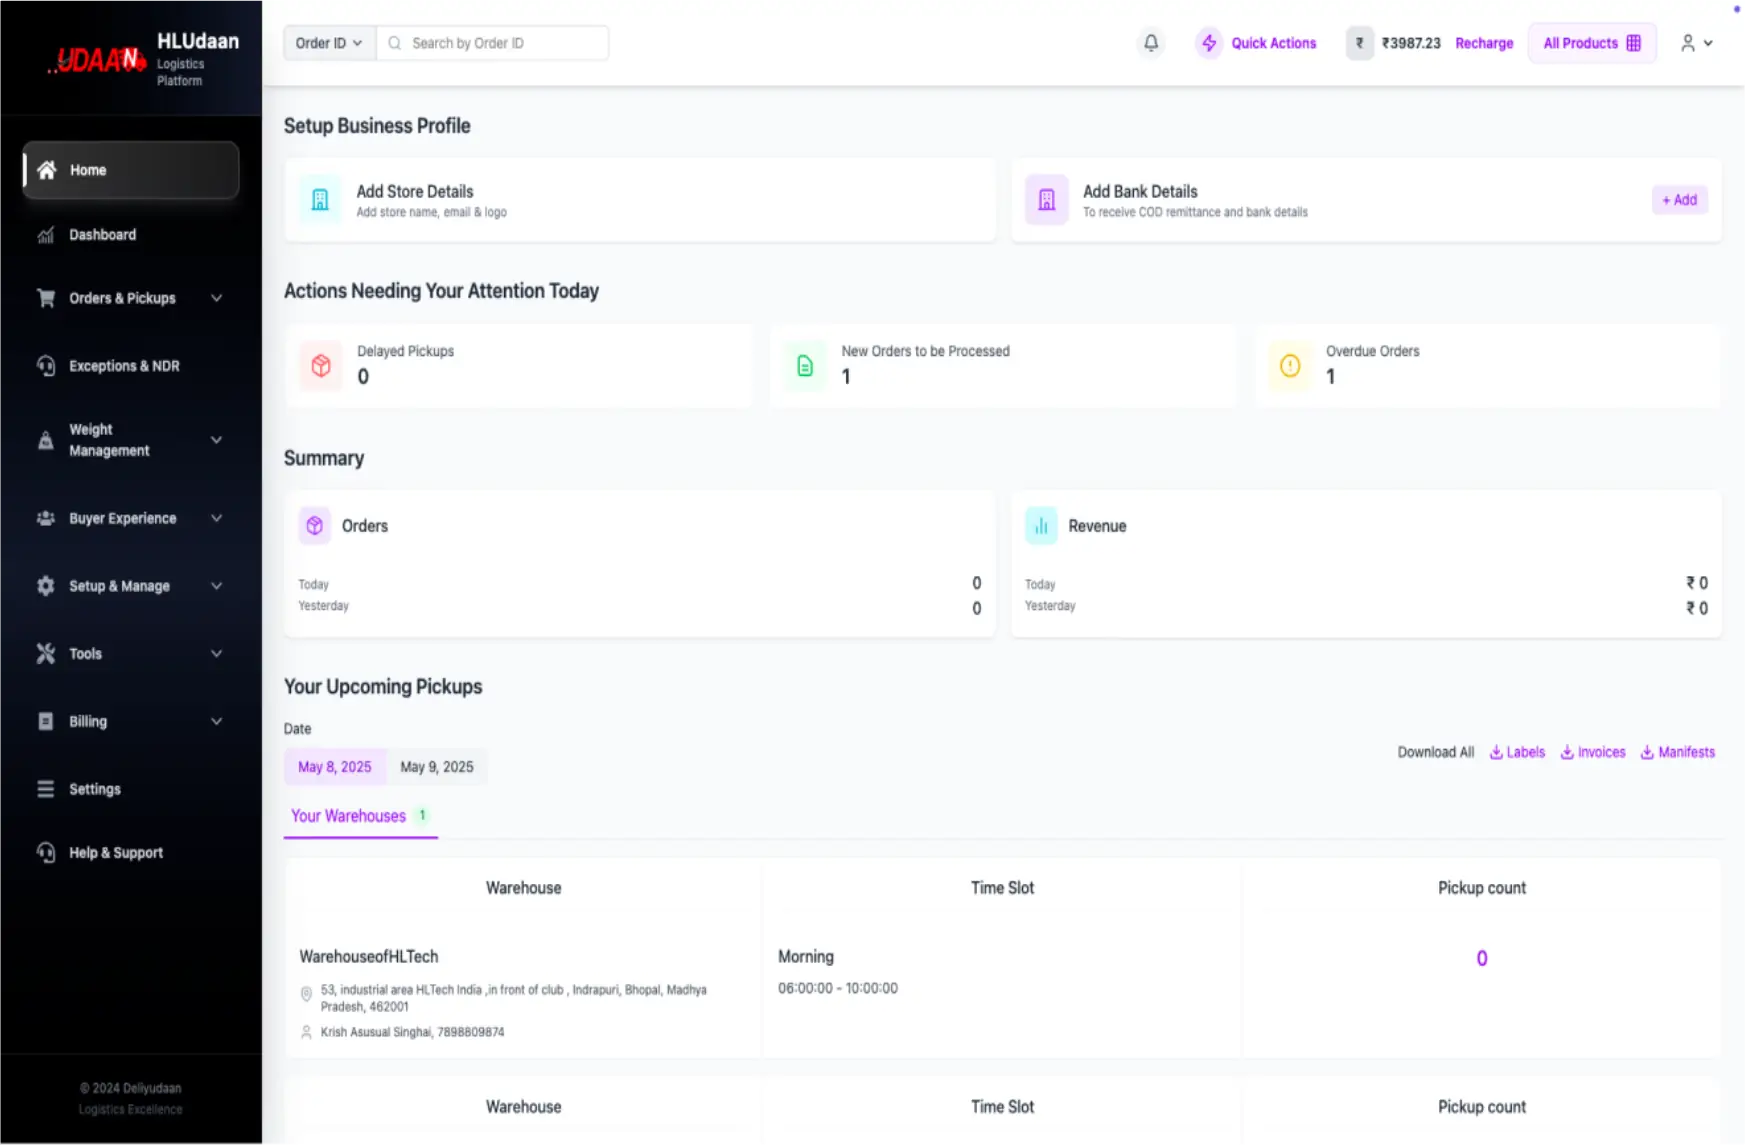The height and width of the screenshot is (1145, 1745).
Task: Click the Orders summary cube icon
Action: tap(315, 526)
